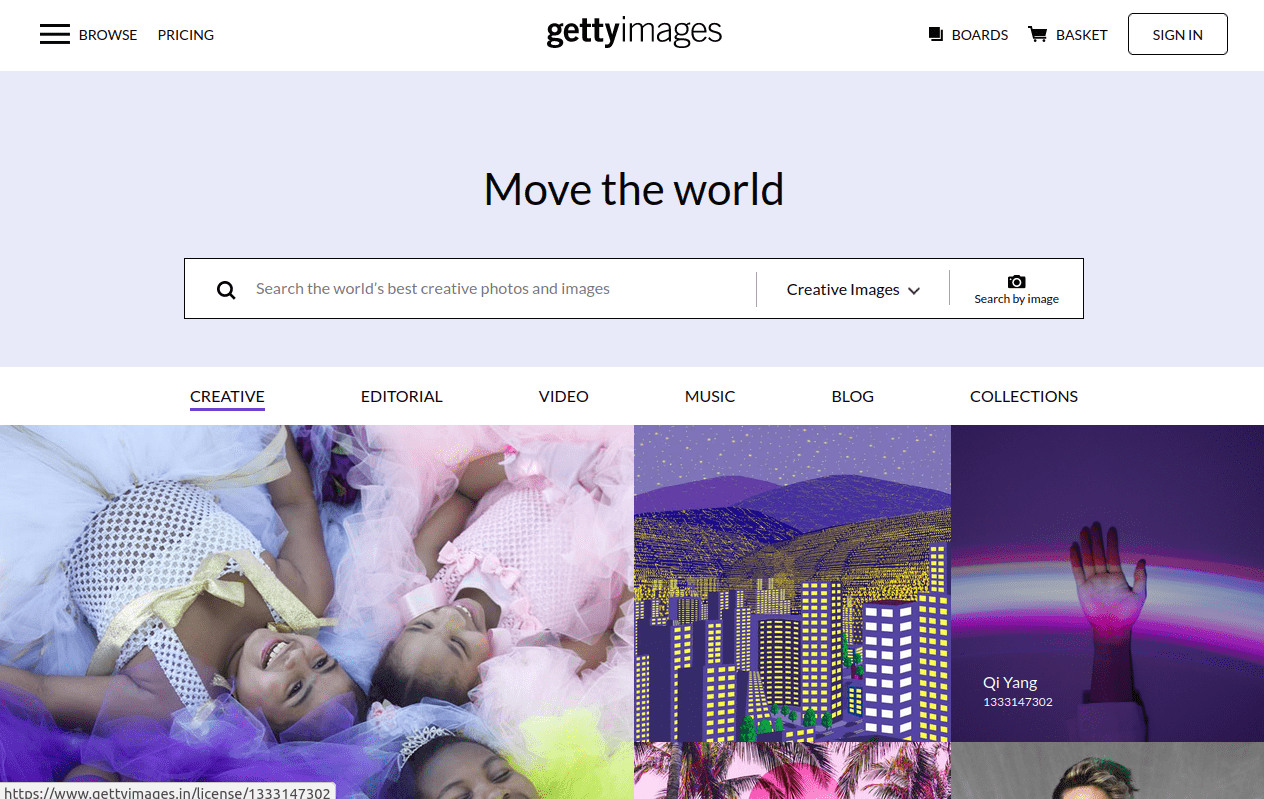Click the Sign In button
Viewport: 1264px width, 799px height.
[x=1178, y=34]
